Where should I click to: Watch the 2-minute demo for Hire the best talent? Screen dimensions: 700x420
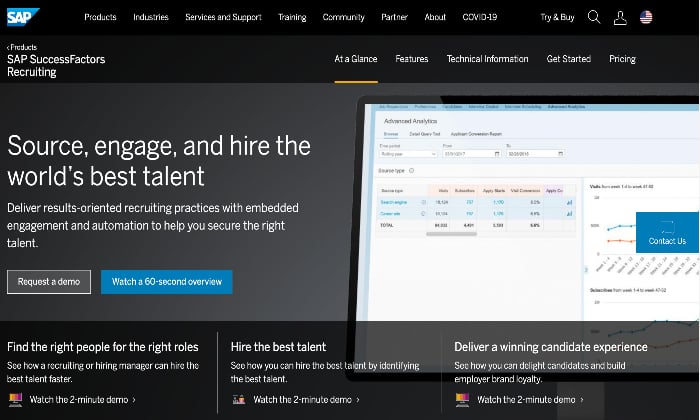pos(306,400)
